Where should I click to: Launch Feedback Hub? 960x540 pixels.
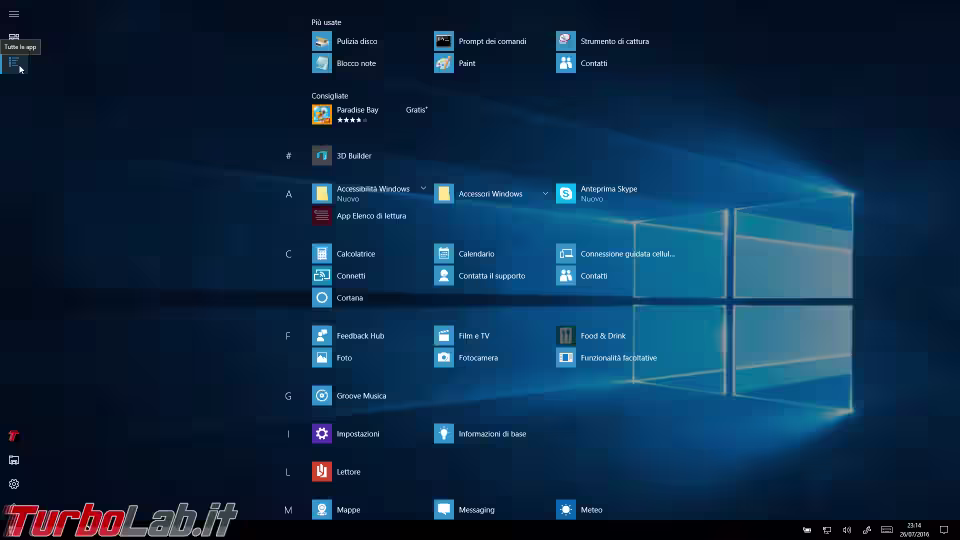pos(348,336)
